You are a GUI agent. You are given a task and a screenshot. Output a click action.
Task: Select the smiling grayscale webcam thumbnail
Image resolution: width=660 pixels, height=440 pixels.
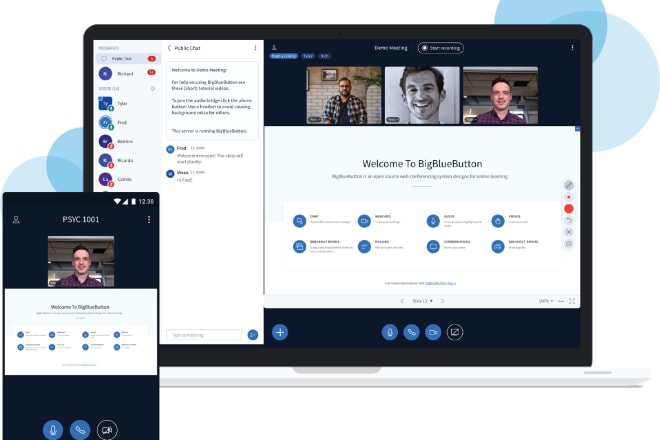pos(422,95)
